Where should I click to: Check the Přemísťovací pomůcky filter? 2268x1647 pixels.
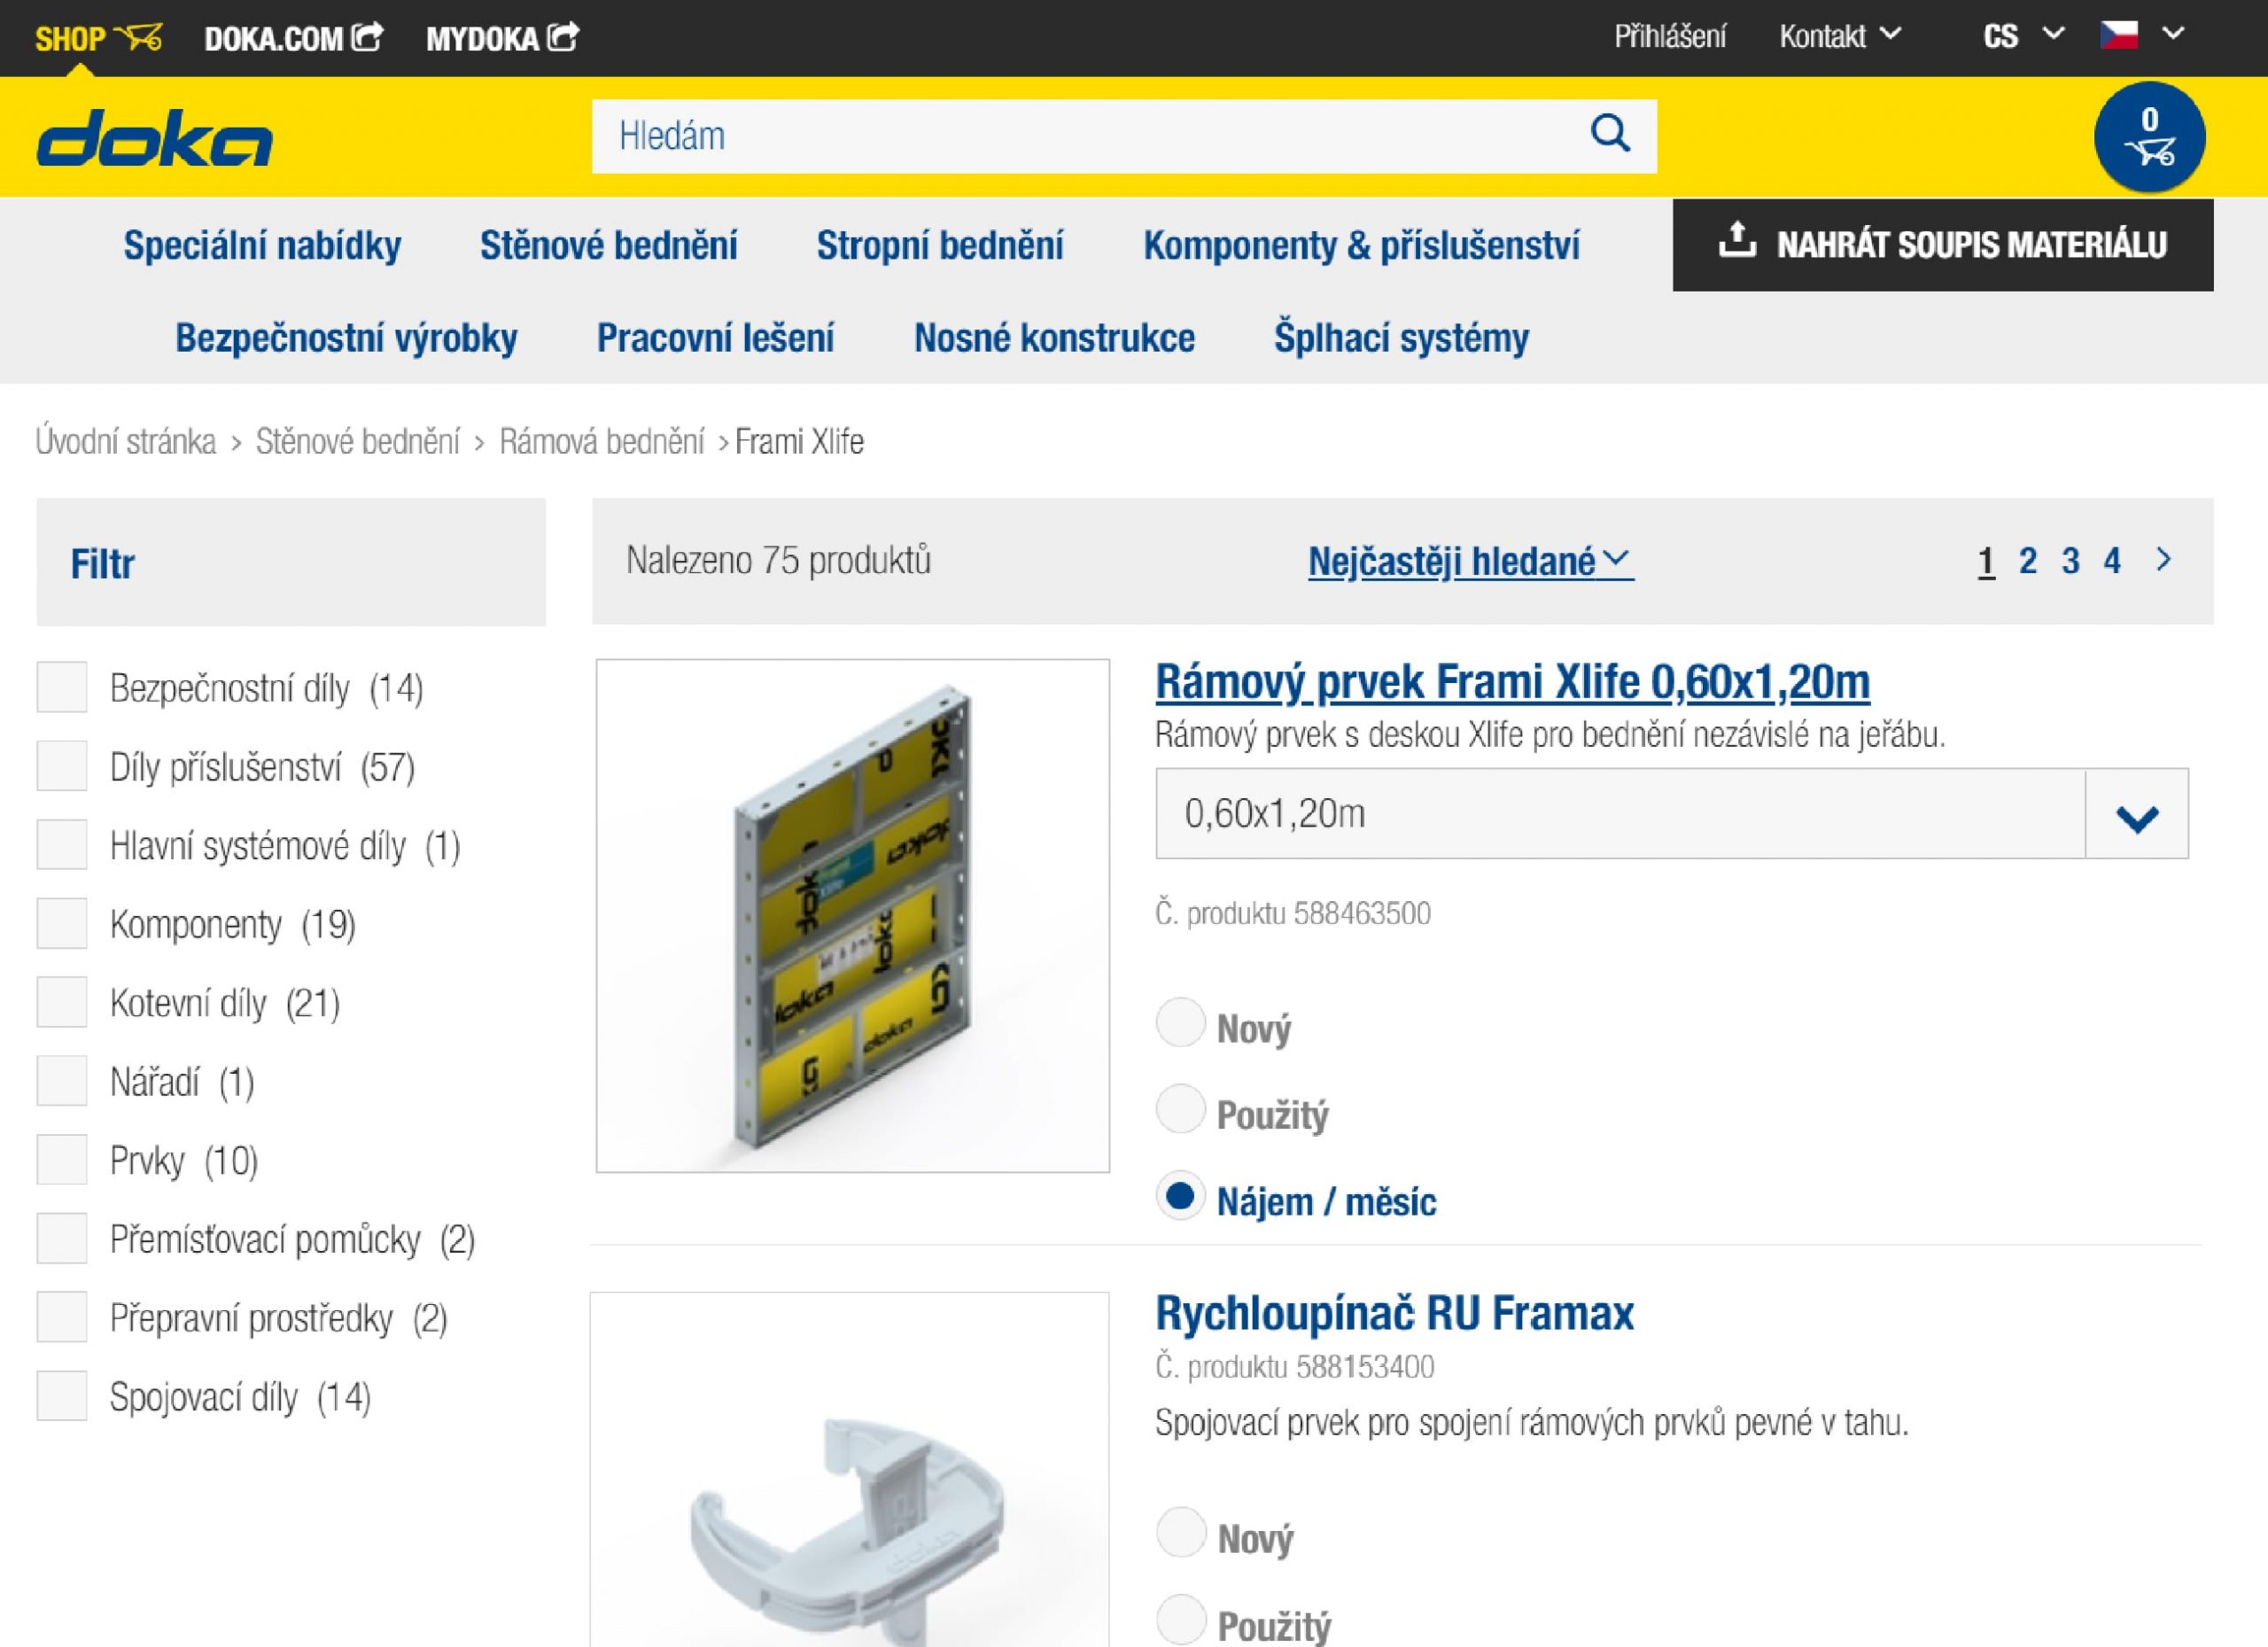click(62, 1238)
